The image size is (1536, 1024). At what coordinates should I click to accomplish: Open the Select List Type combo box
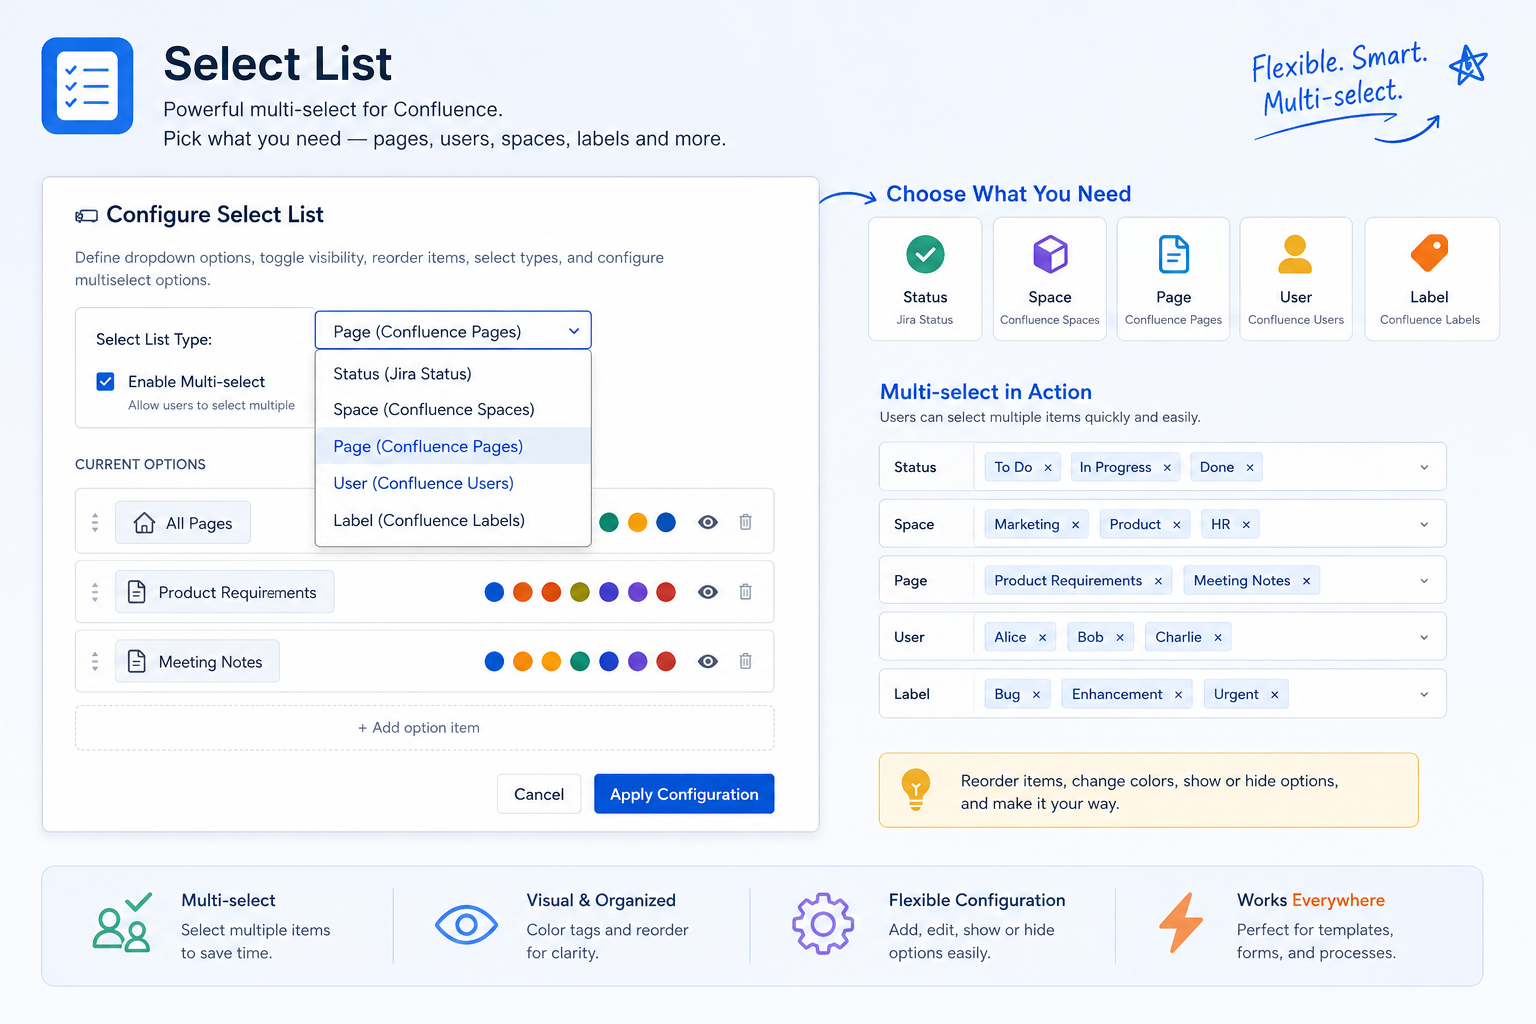[x=453, y=331]
